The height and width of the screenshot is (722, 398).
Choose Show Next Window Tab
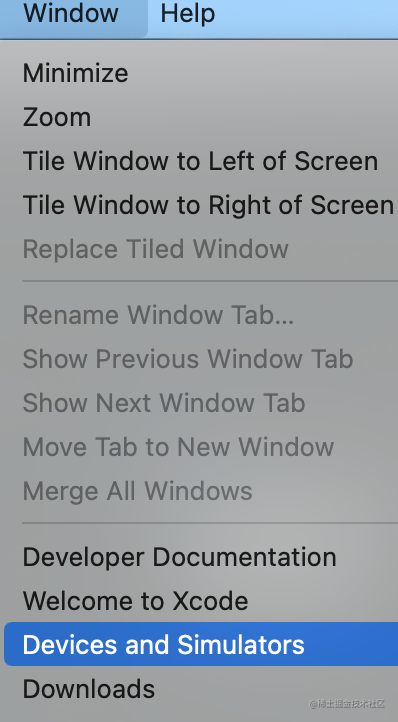tap(201, 403)
